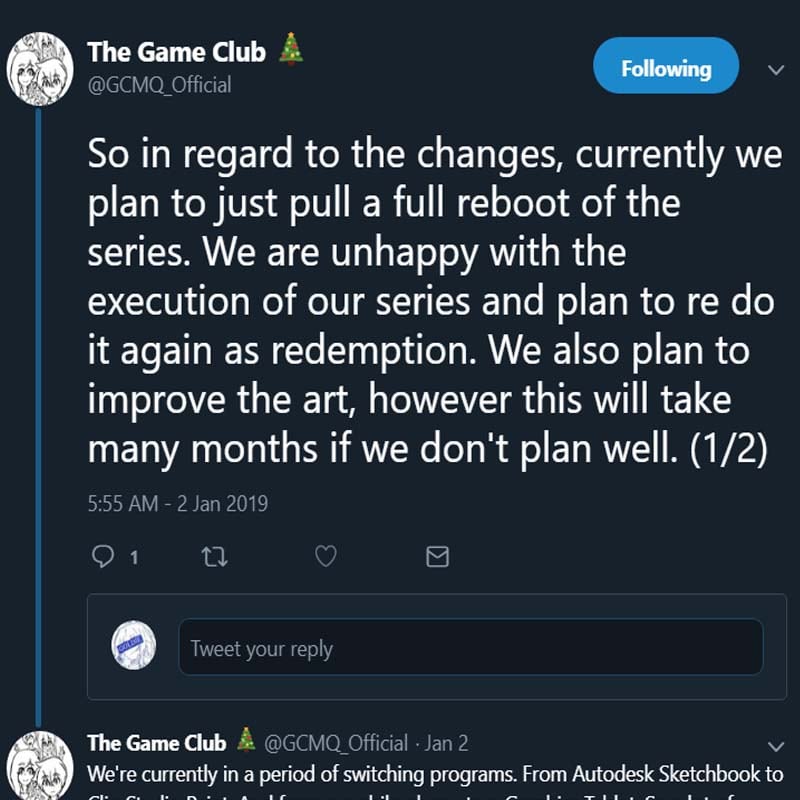Open the 5:55 AM - 2 Jan 2019 timestamp
The width and height of the screenshot is (800, 800).
pos(178,503)
